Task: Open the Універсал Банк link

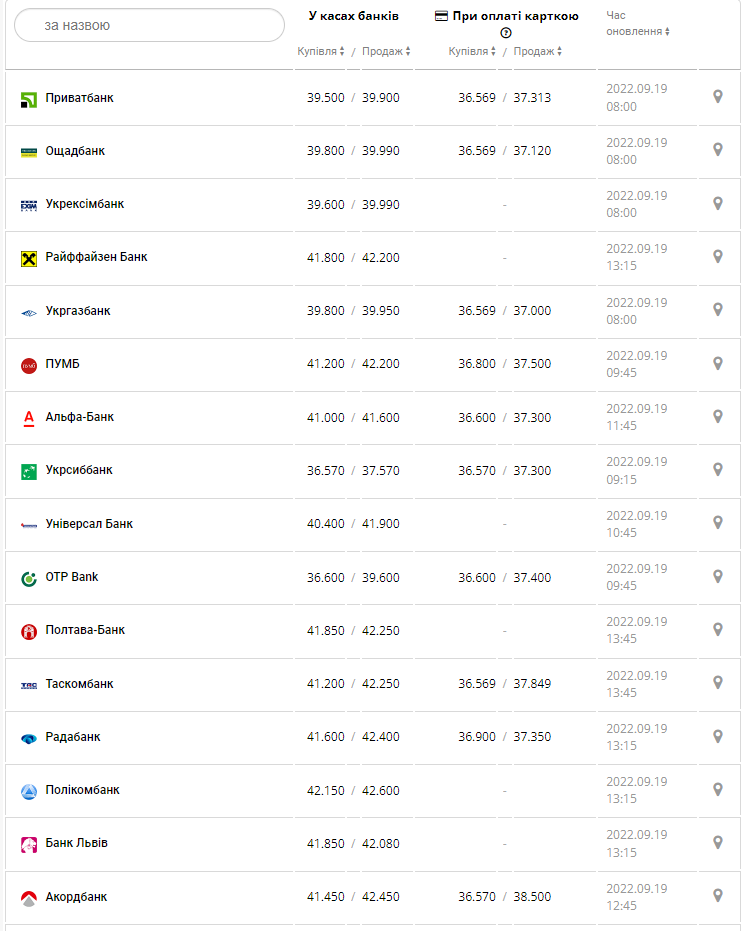Action: (x=89, y=524)
